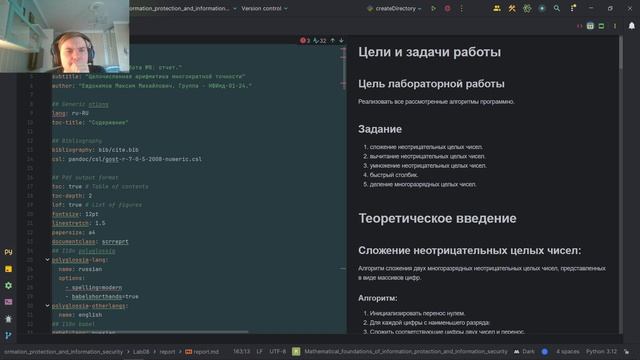The image size is (640, 360).
Task: Select the Python 3.12 interpreter widget
Action: 601,351
